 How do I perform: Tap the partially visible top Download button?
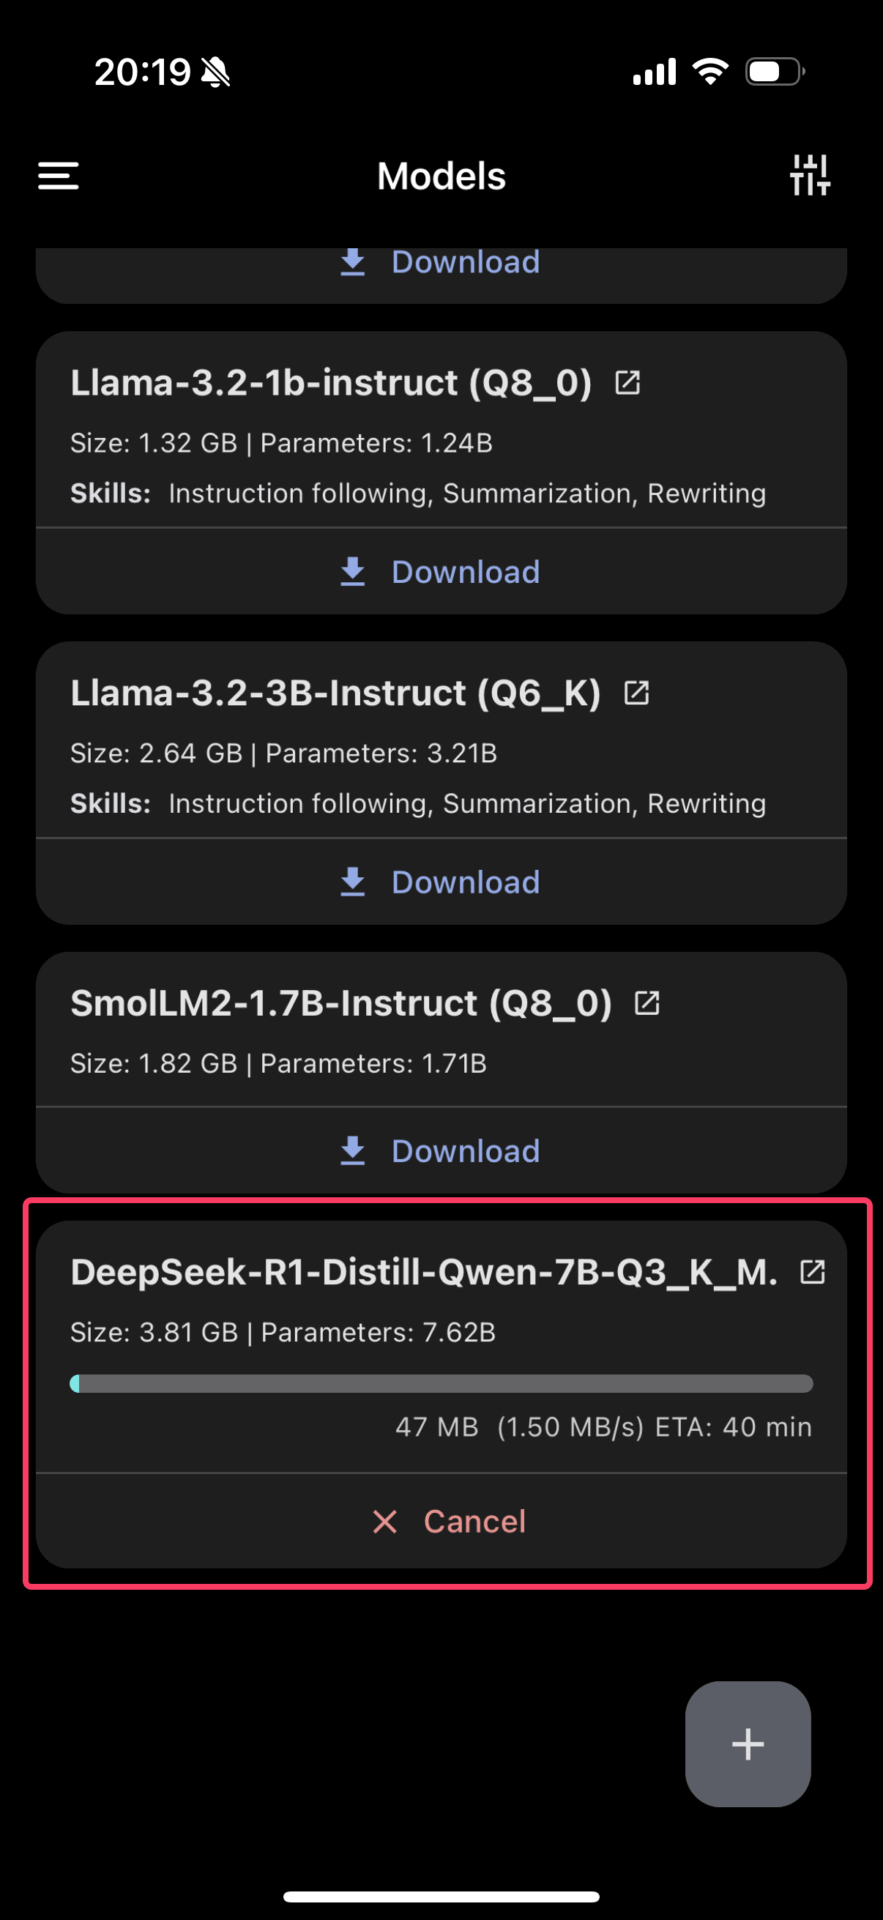click(x=441, y=263)
